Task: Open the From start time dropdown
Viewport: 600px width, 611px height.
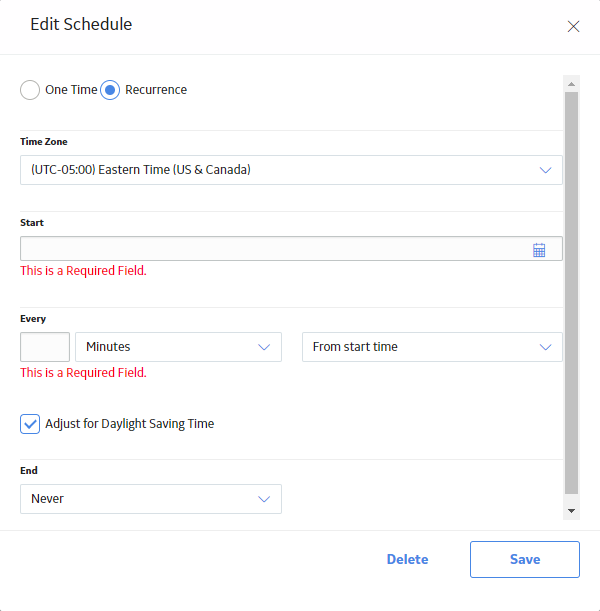Action: pos(432,347)
